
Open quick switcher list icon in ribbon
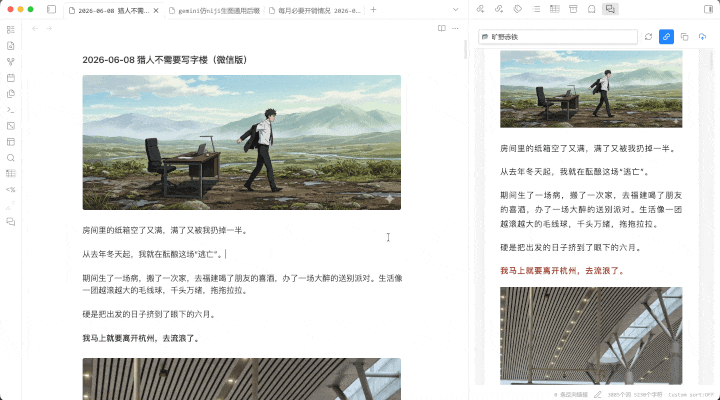coord(11,30)
